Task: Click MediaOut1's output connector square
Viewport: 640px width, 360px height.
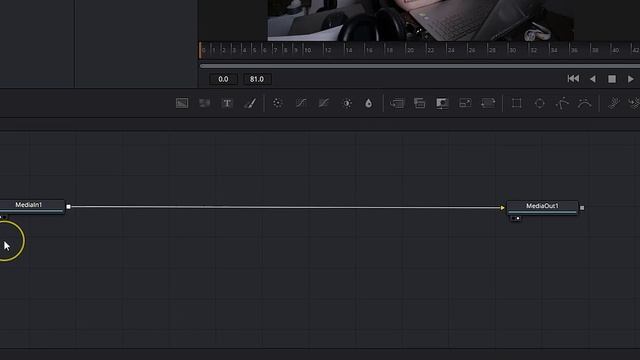Action: pos(582,208)
